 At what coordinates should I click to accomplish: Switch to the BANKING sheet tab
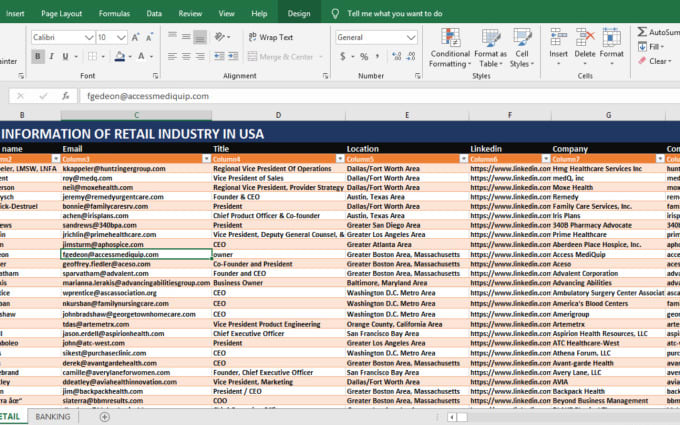tap(52, 417)
